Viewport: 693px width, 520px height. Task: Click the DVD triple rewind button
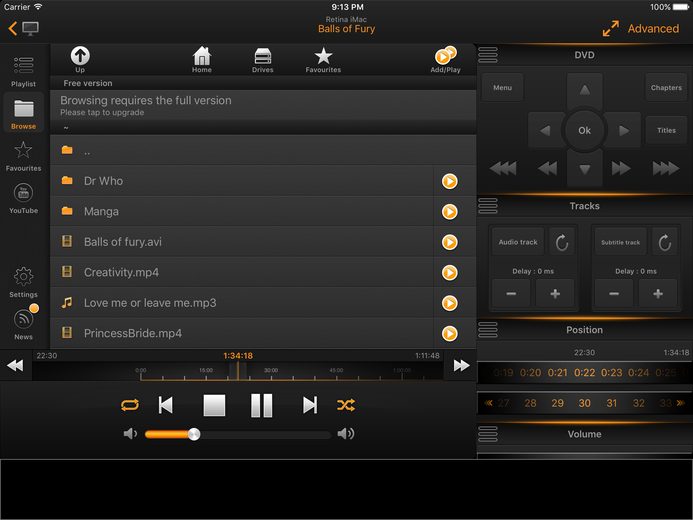(503, 168)
